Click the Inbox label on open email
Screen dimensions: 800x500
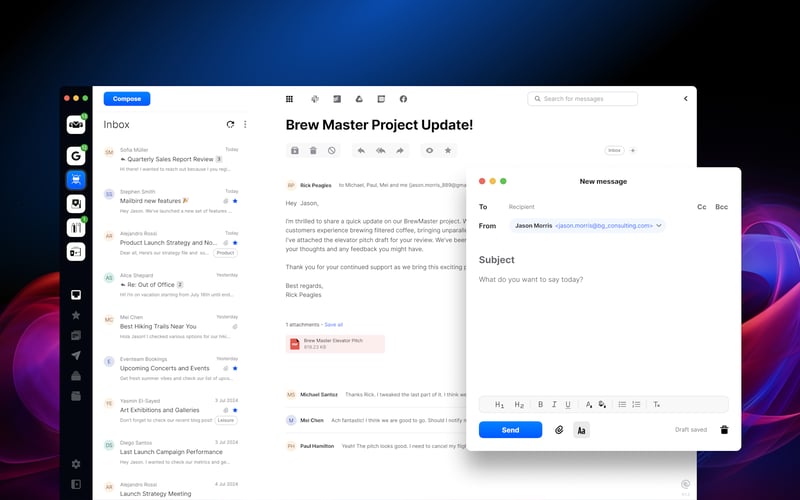click(x=614, y=151)
